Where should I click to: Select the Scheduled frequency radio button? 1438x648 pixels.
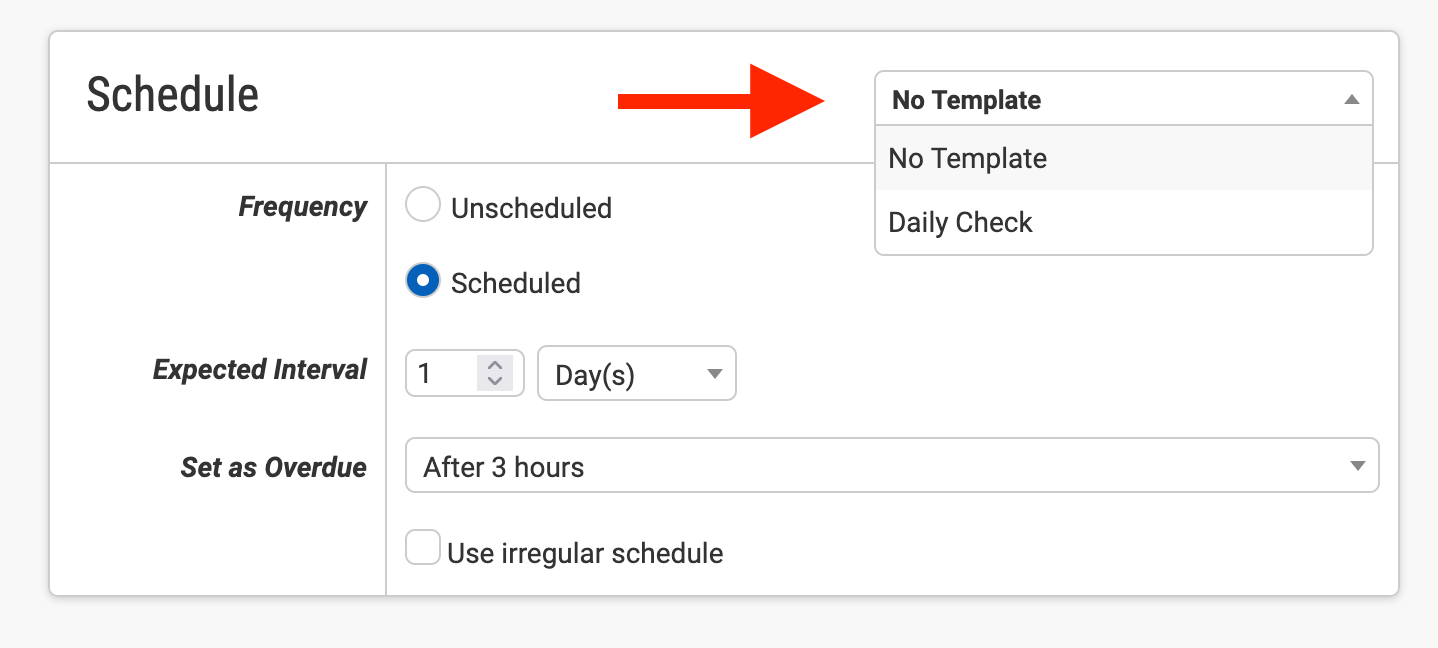pyautogui.click(x=423, y=282)
